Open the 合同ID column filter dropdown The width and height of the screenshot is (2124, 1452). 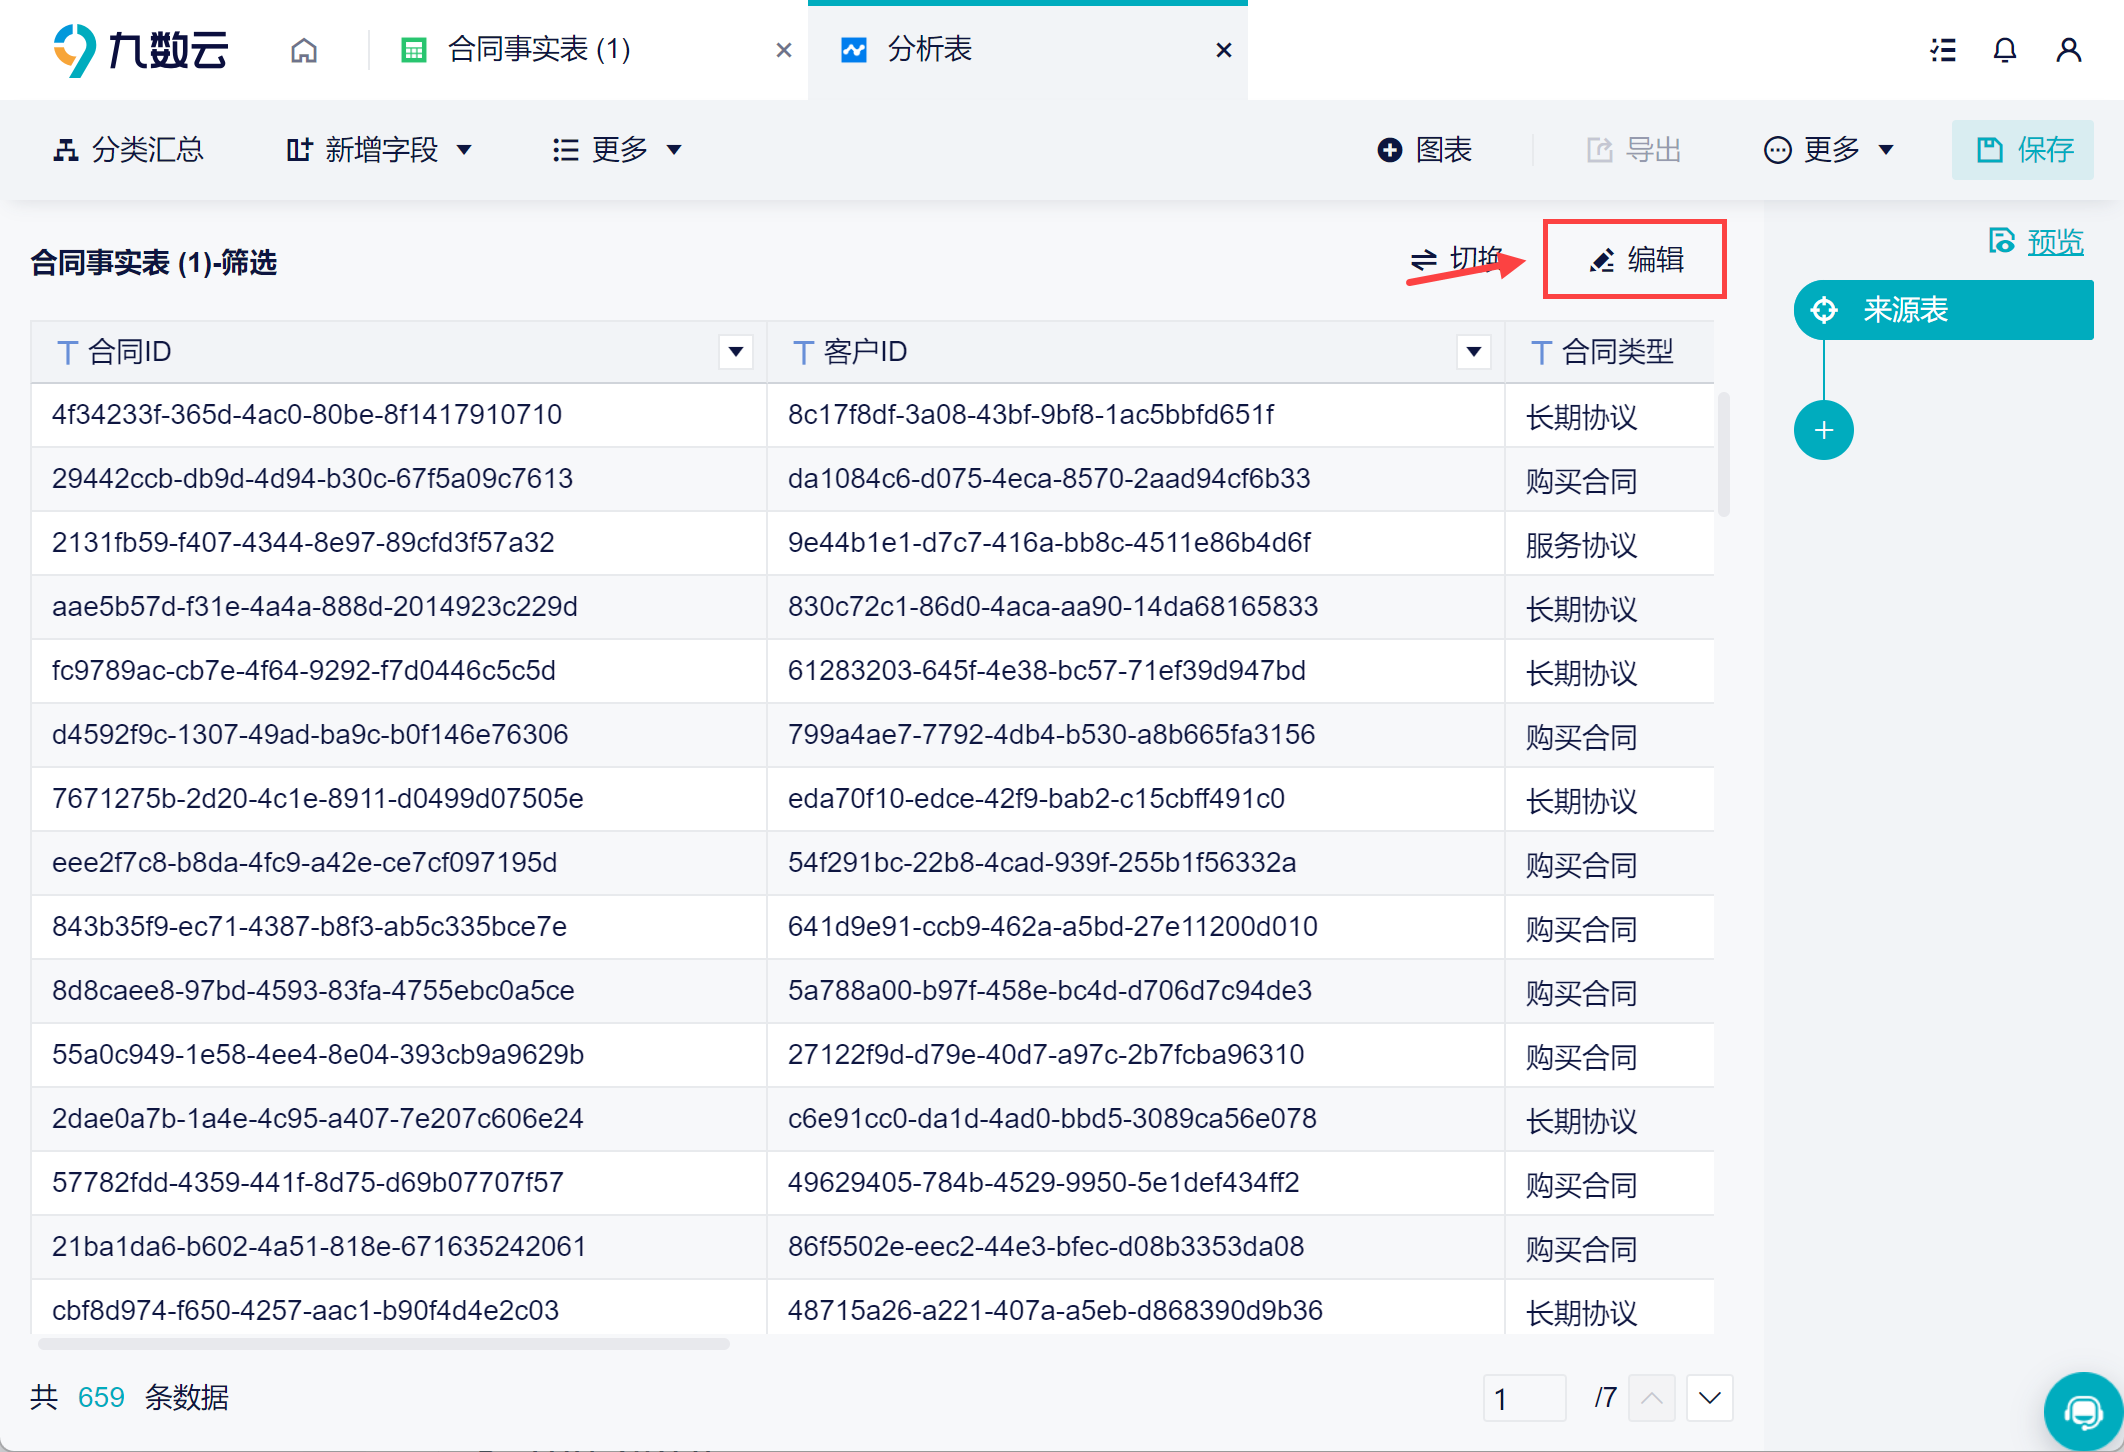736,352
